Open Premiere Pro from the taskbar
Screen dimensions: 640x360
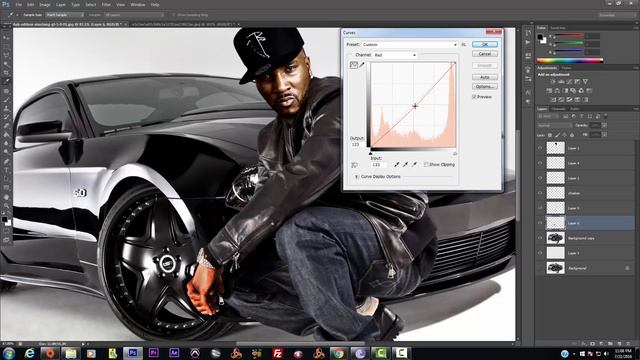click(x=154, y=353)
